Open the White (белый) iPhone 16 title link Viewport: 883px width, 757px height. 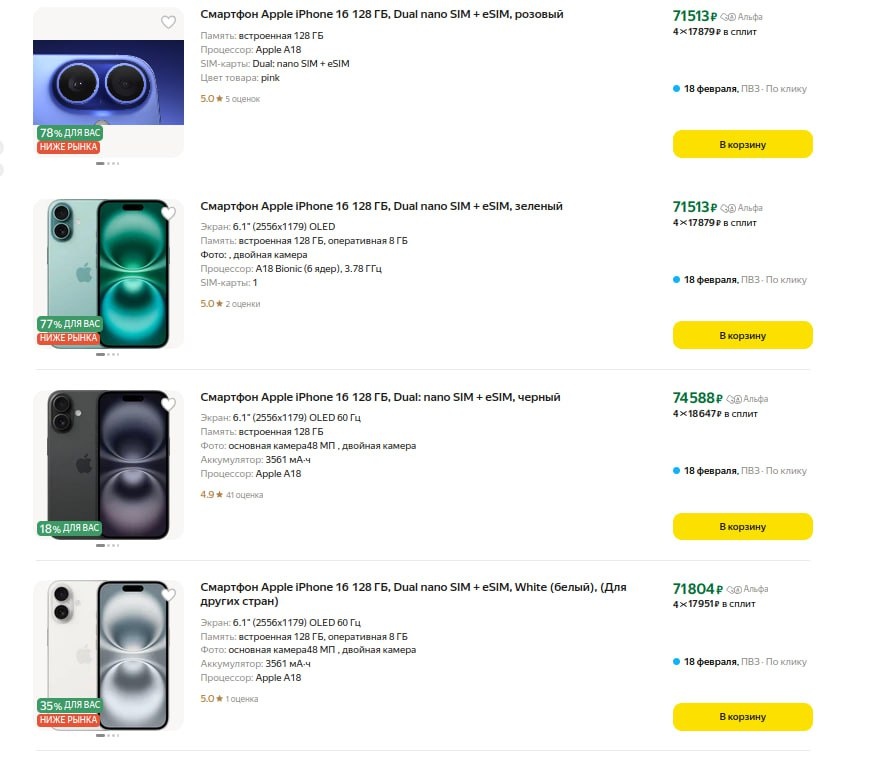(x=412, y=588)
